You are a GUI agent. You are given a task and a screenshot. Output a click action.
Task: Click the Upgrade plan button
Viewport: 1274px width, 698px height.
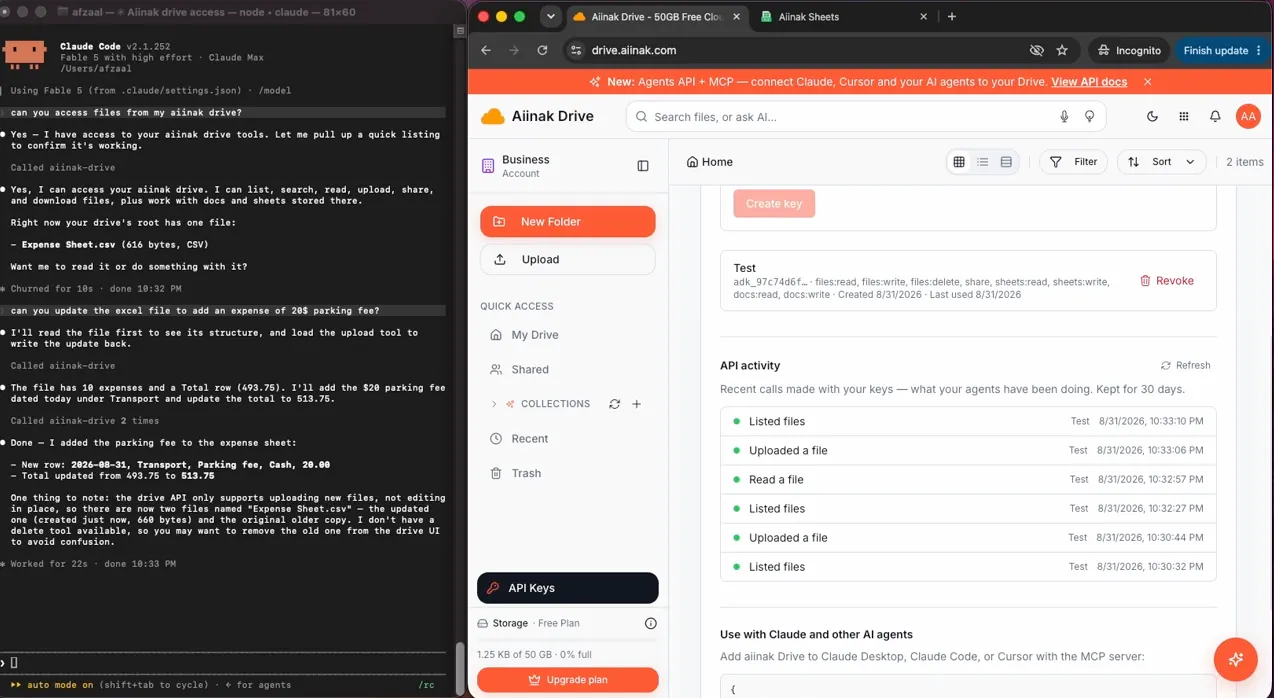pyautogui.click(x=568, y=680)
